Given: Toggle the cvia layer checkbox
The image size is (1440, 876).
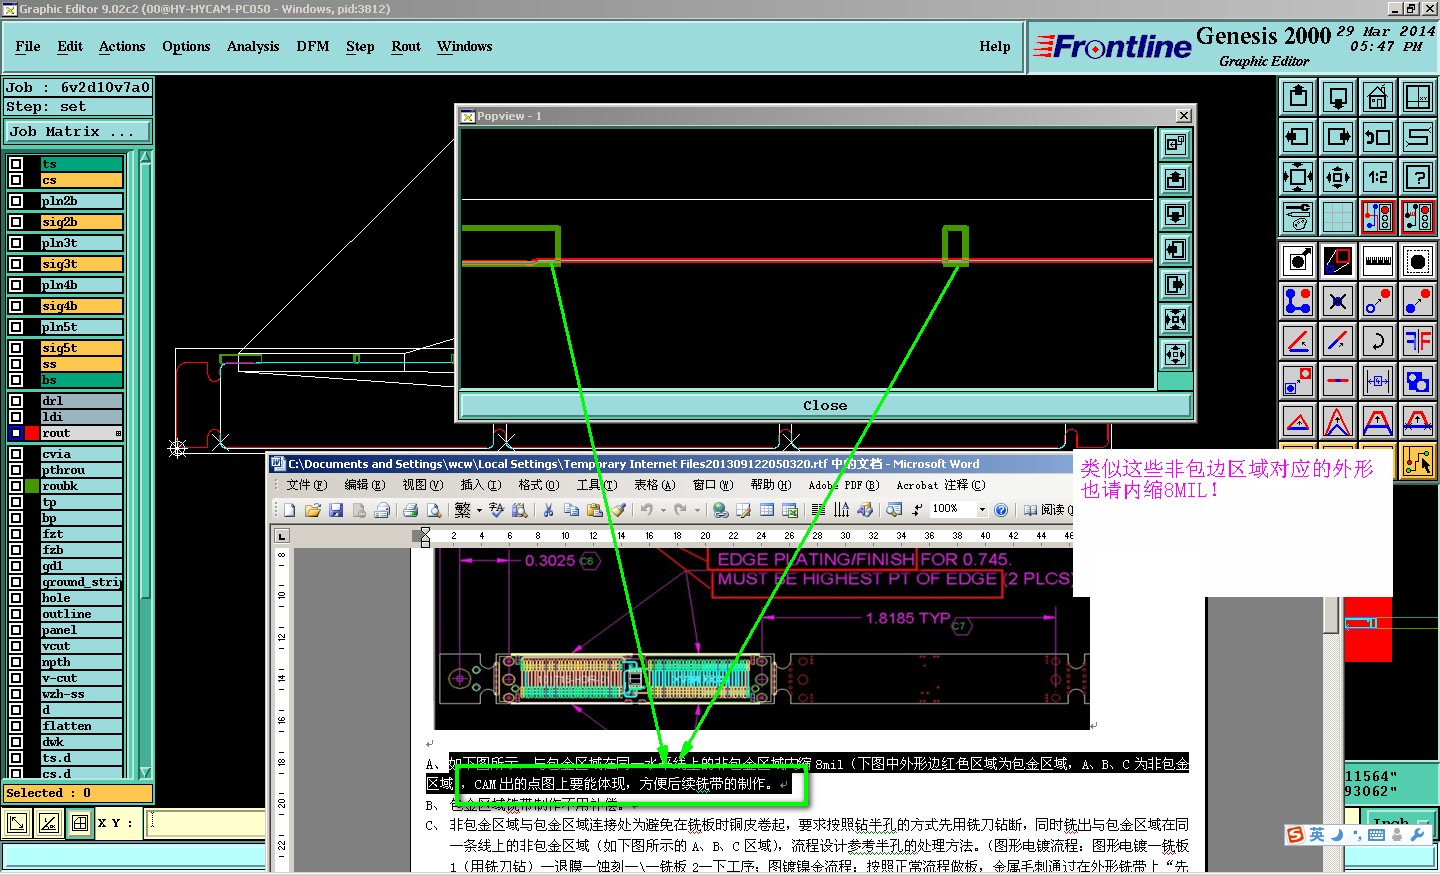Looking at the screenshot, I should pyautogui.click(x=16, y=454).
